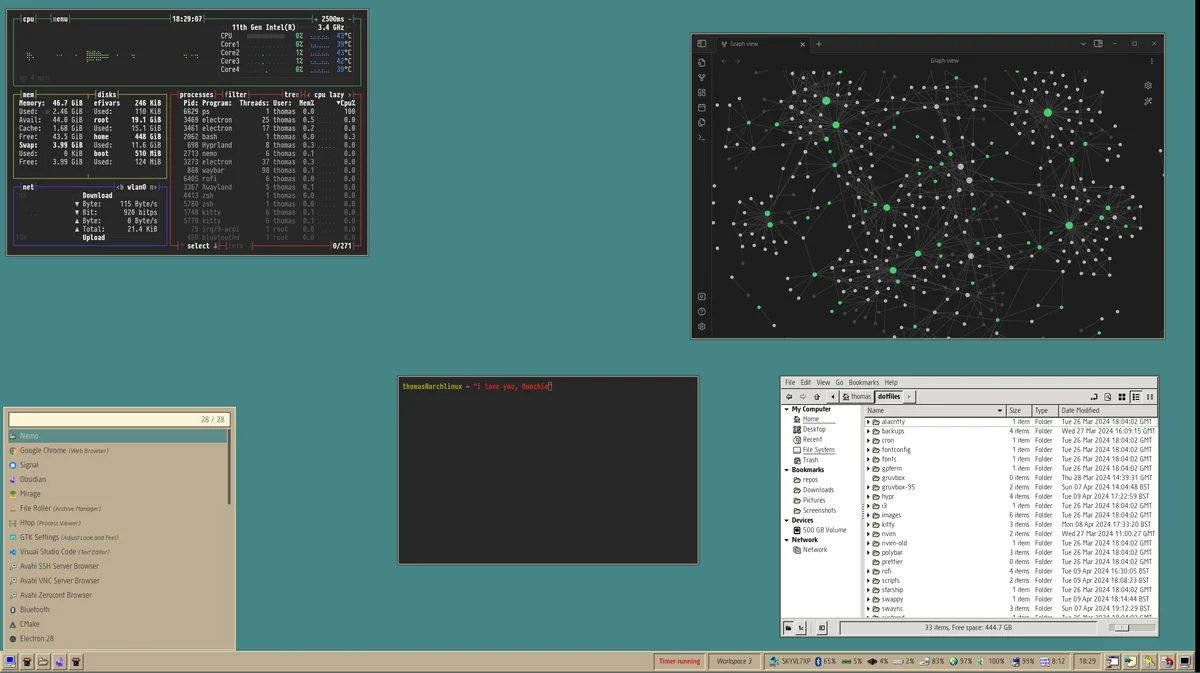This screenshot has width=1200, height=673.
Task: Switch the file manager to compact icon view
Action: point(1123,396)
